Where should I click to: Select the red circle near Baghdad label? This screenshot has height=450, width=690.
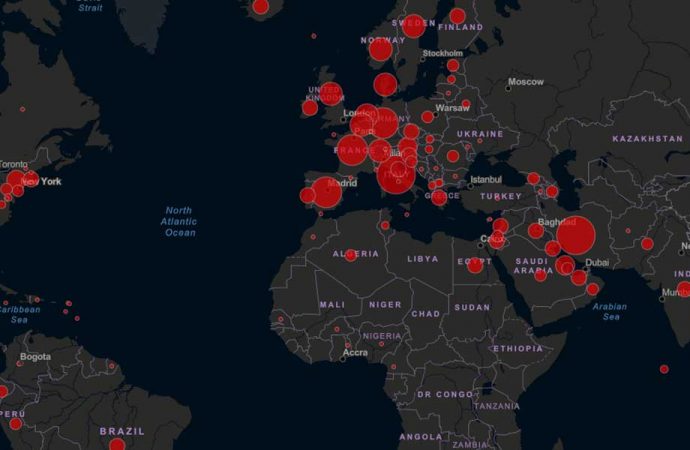click(x=536, y=230)
